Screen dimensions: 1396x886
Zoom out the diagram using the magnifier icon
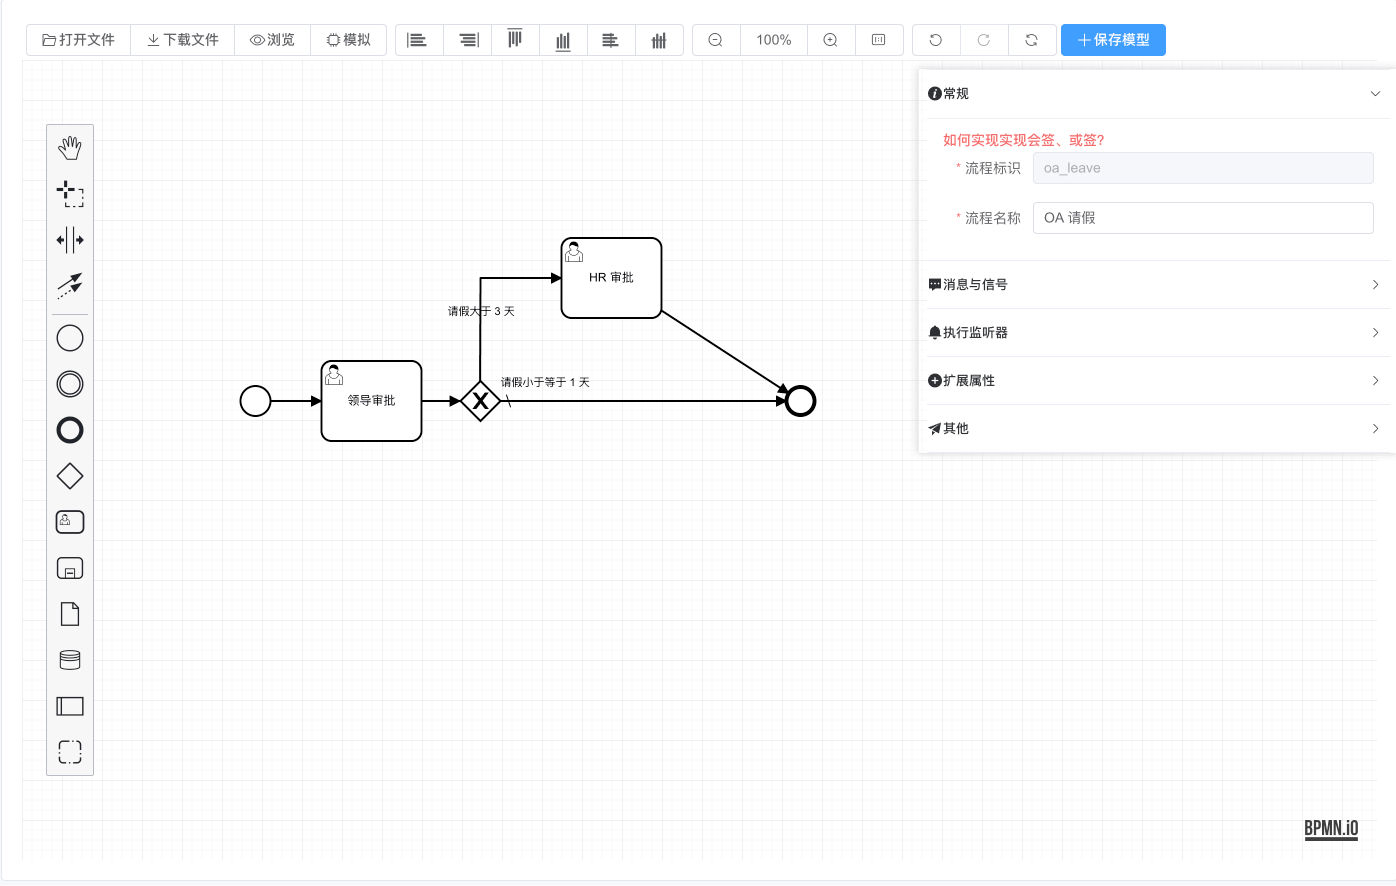(716, 40)
